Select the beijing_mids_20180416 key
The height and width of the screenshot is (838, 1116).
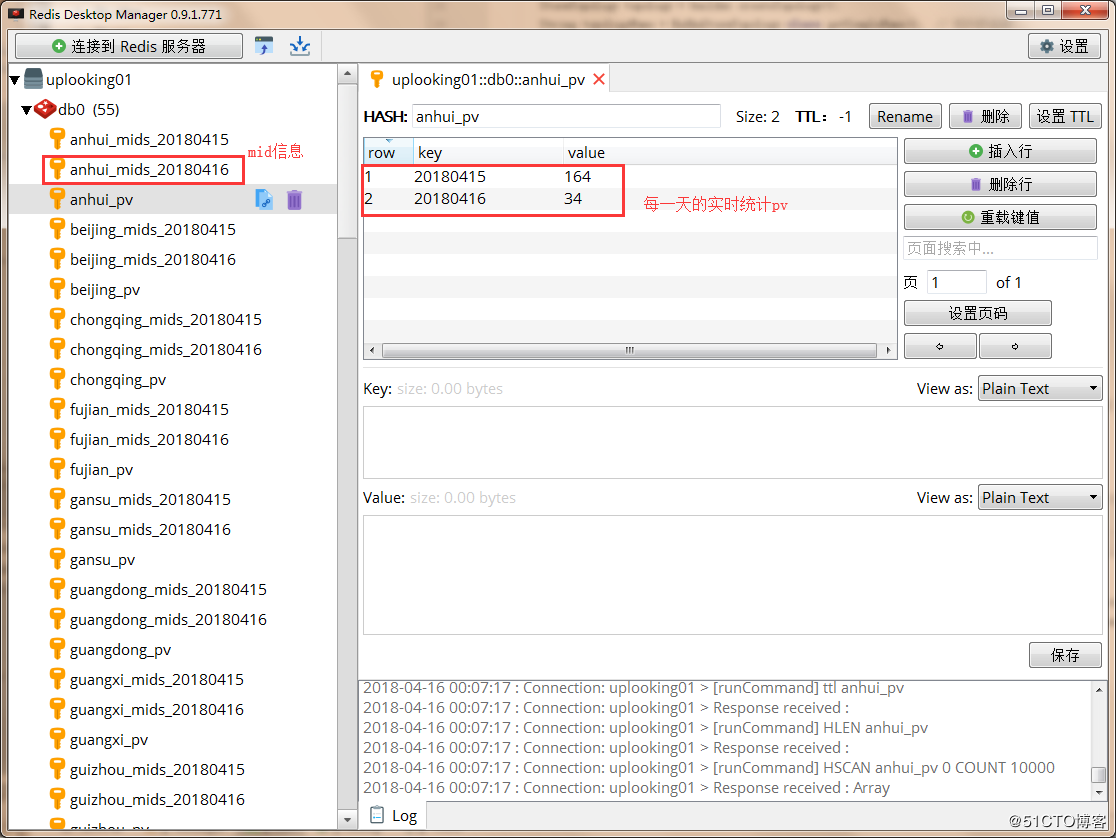[152, 259]
